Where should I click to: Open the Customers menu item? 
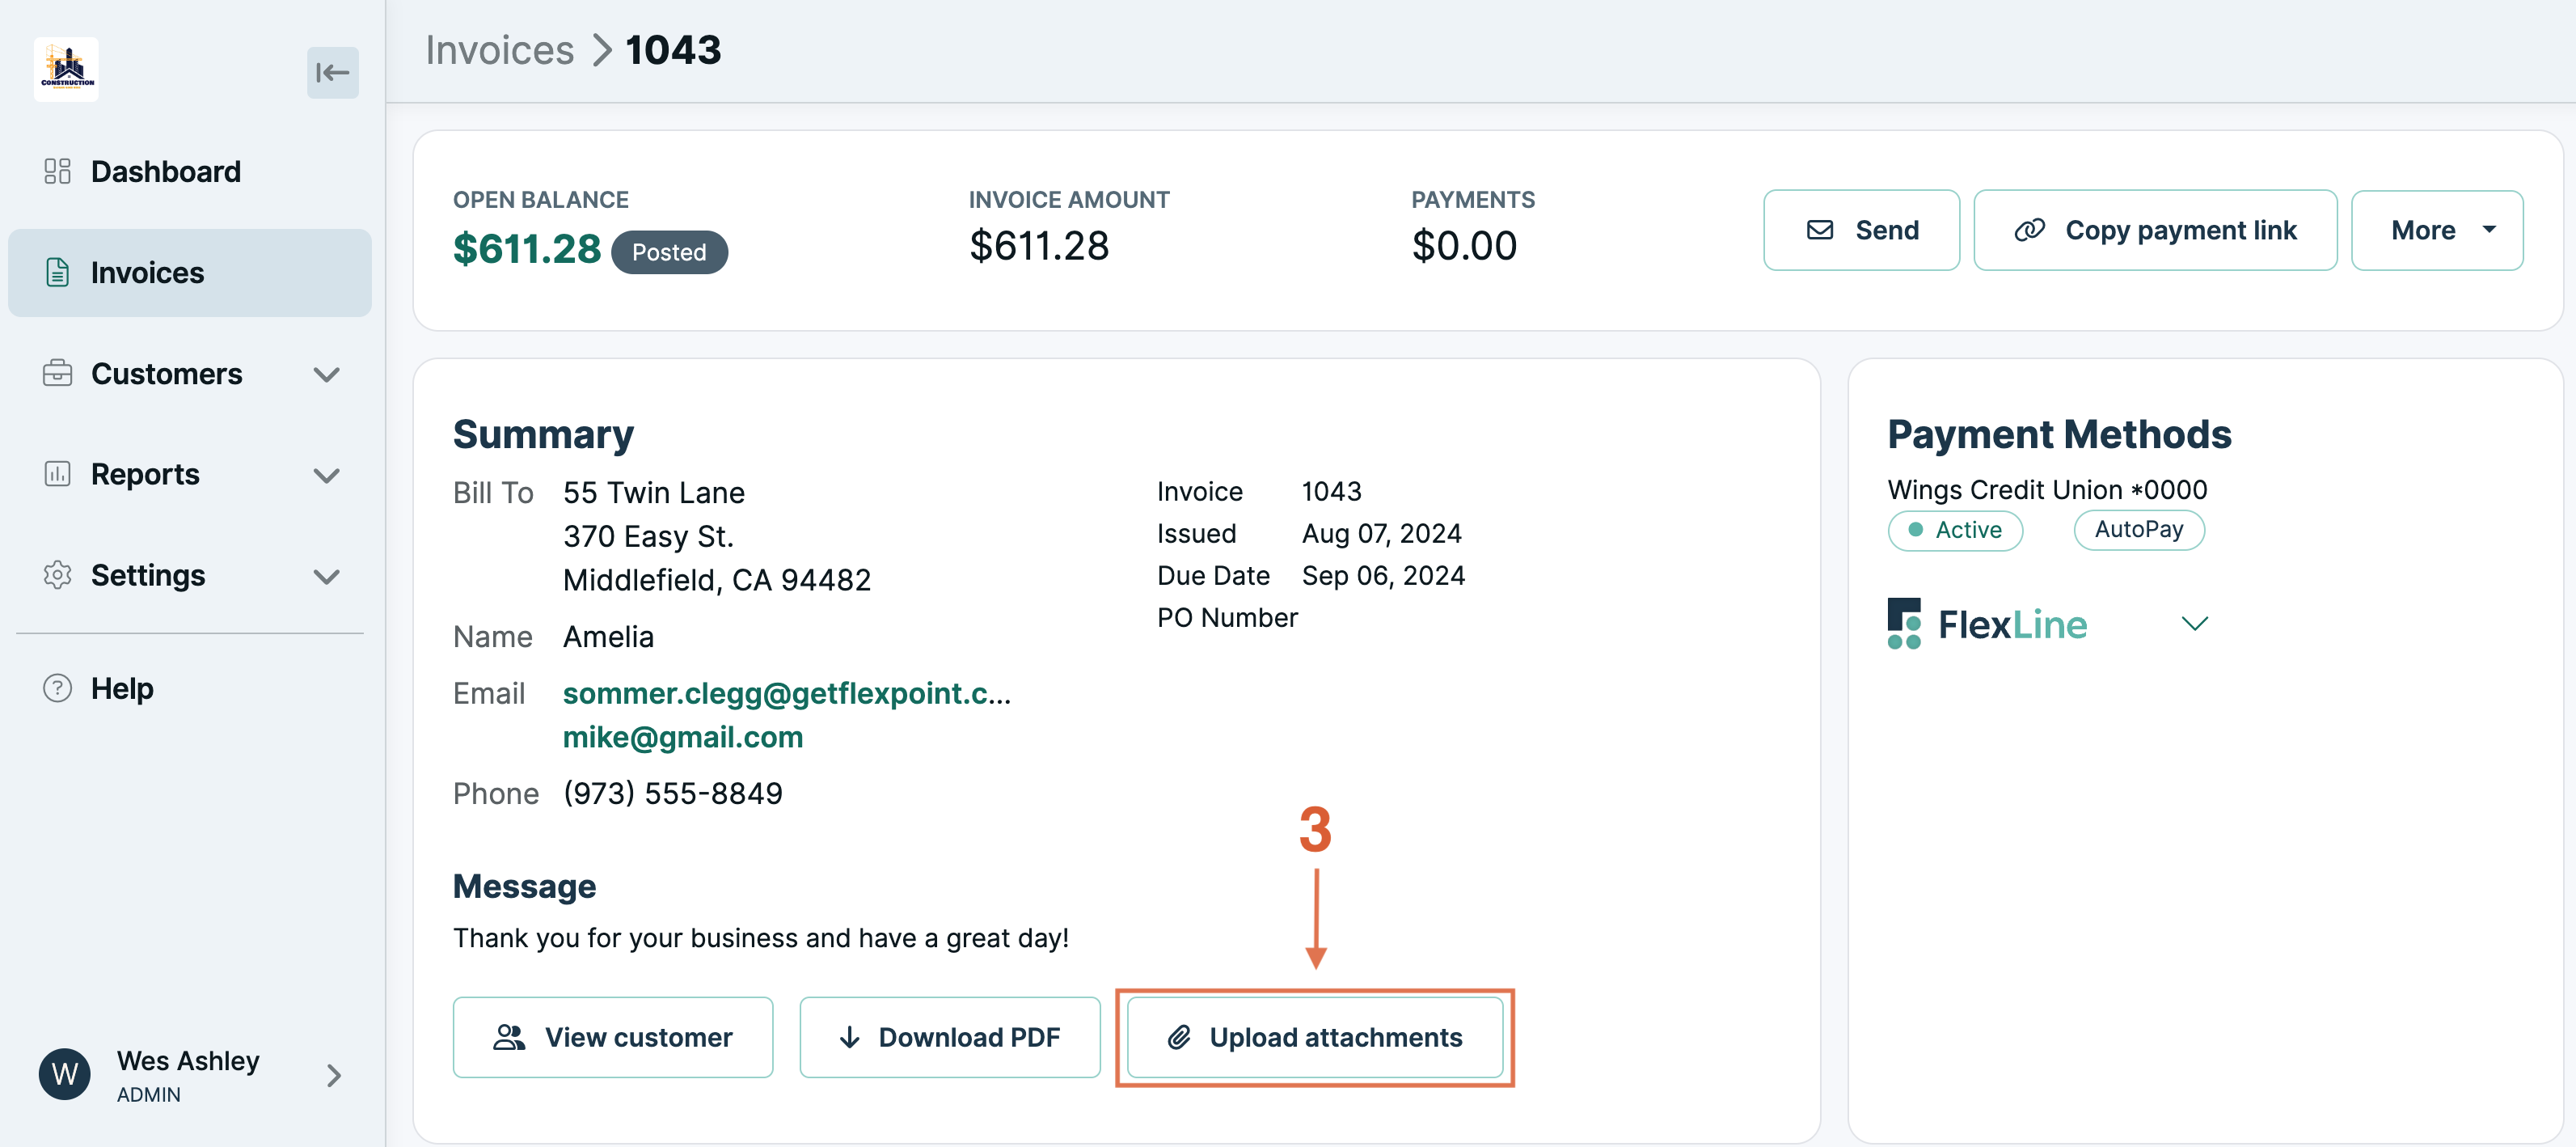[166, 373]
